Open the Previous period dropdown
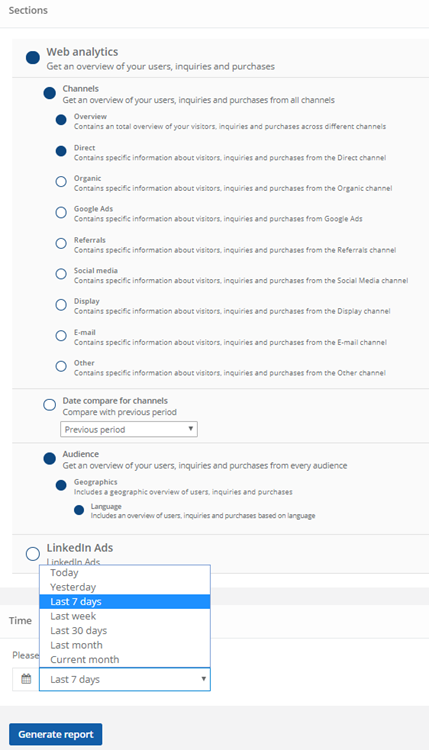429x750 pixels. (129, 429)
